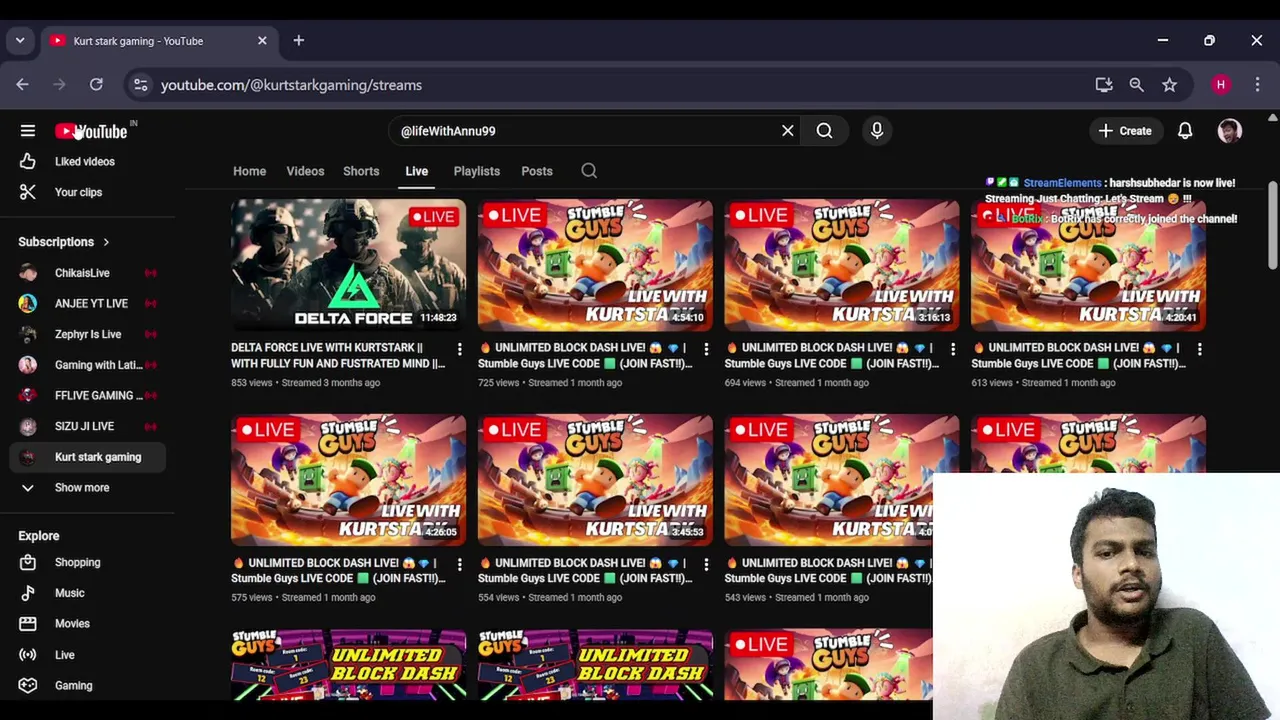Viewport: 1280px width, 720px height.
Task: Open Shopping in Explore
Action: tap(88, 562)
